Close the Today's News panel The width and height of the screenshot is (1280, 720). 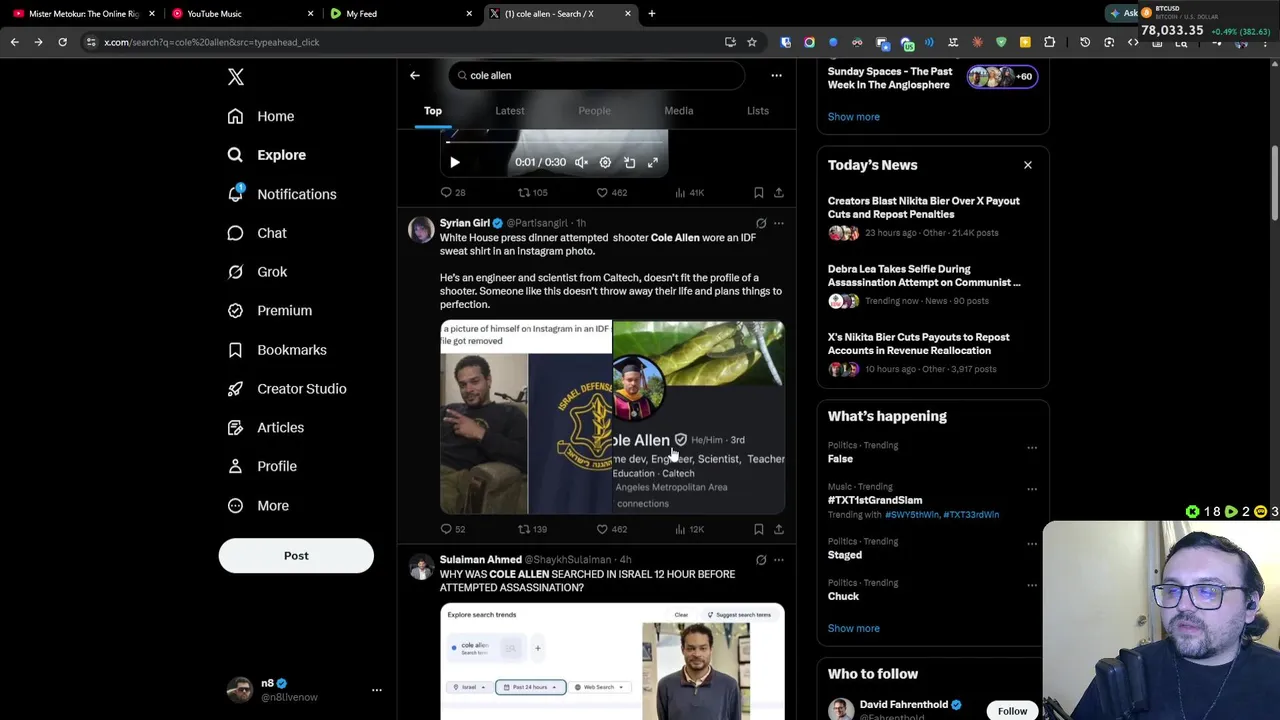pyautogui.click(x=1028, y=165)
